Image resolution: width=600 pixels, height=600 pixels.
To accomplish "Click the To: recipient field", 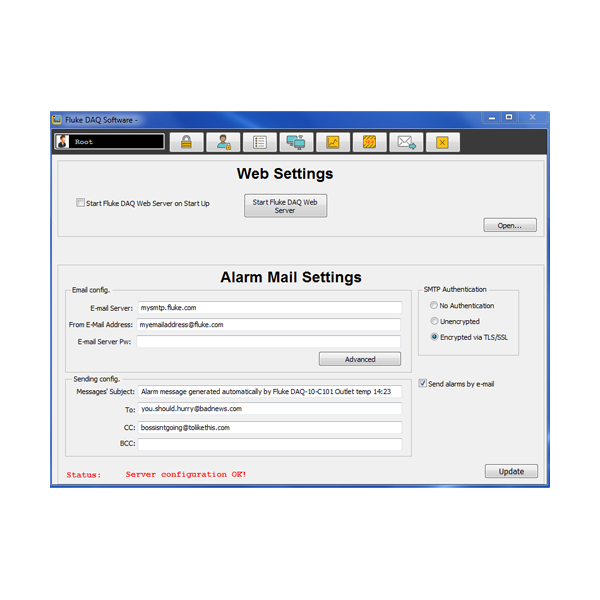I will [x=270, y=409].
